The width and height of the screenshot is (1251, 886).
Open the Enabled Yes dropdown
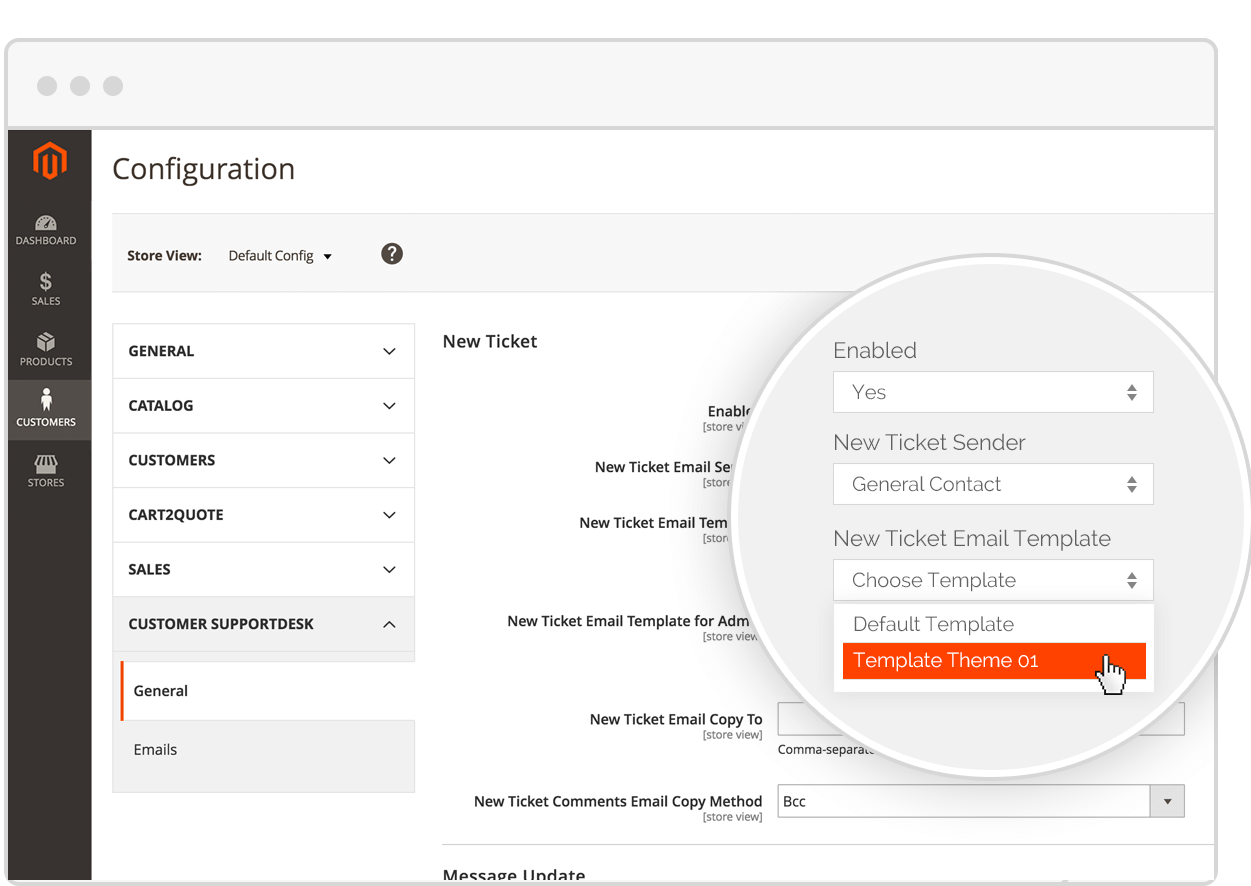point(992,392)
